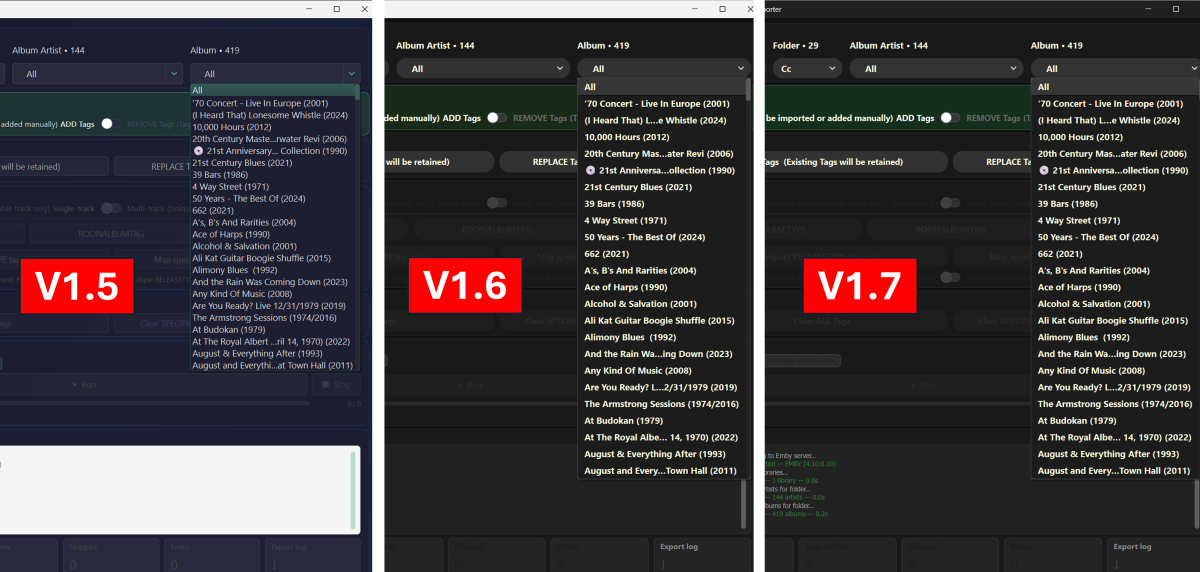Open Album Artist dropdown in V1.6 window
Viewport: 1200px width, 572px height.
pyautogui.click(x=483, y=69)
